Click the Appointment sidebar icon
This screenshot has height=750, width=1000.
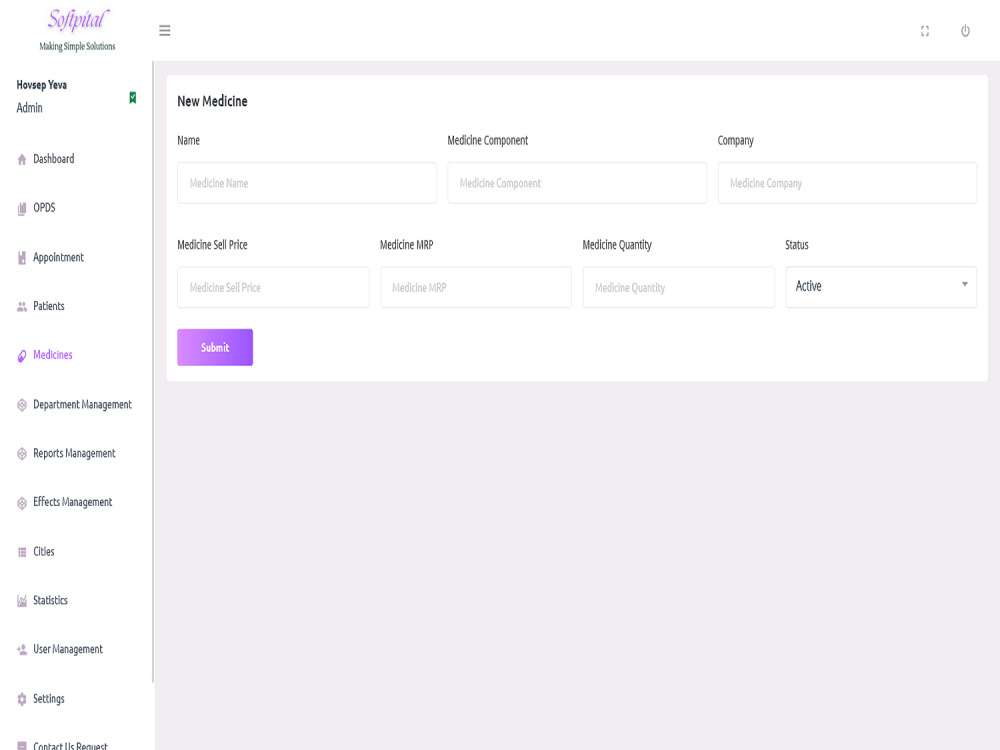tap(22, 258)
